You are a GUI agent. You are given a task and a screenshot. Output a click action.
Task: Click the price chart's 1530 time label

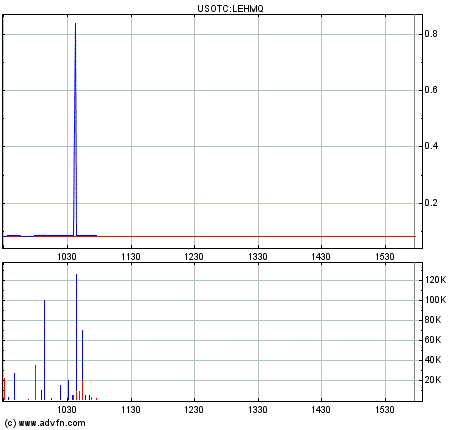click(385, 257)
